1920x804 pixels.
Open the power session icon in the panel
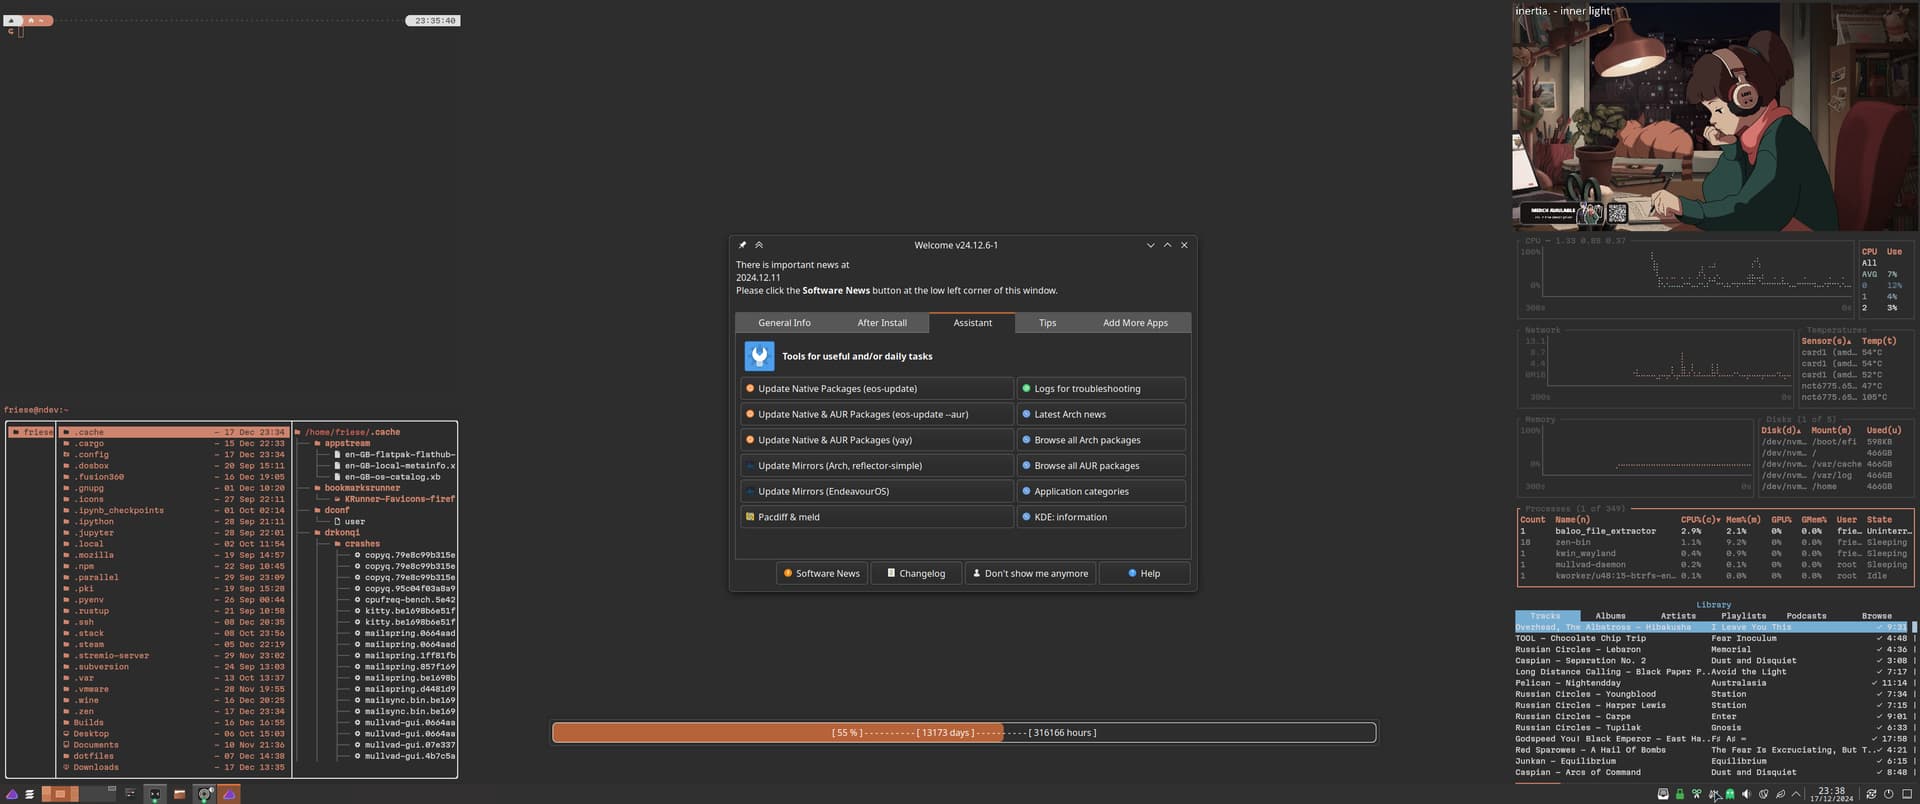(1888, 794)
